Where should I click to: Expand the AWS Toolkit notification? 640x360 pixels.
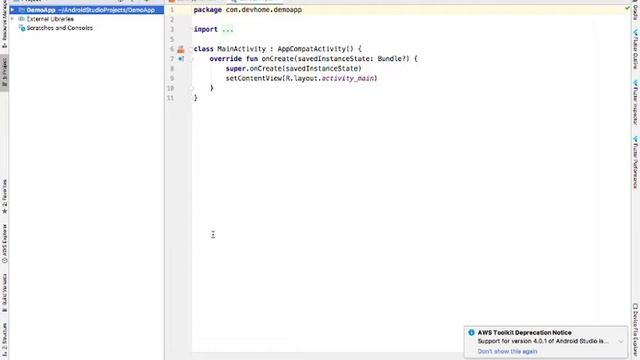pyautogui.click(x=621, y=341)
